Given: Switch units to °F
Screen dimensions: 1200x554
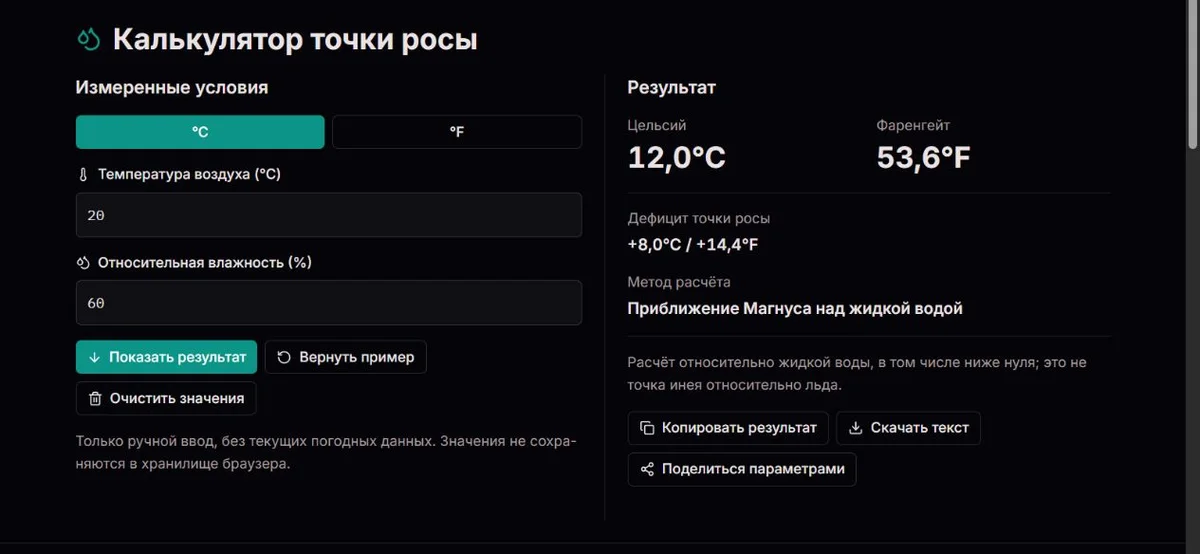Looking at the screenshot, I should tap(457, 132).
